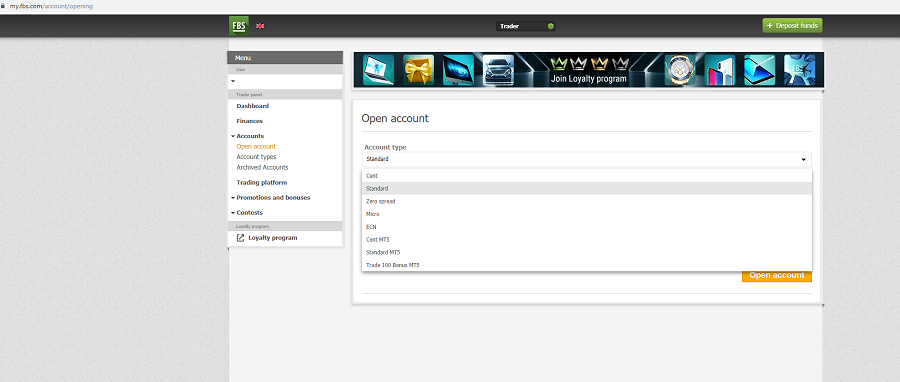Open the Open account sidebar link
The image size is (900, 382).
pos(256,146)
